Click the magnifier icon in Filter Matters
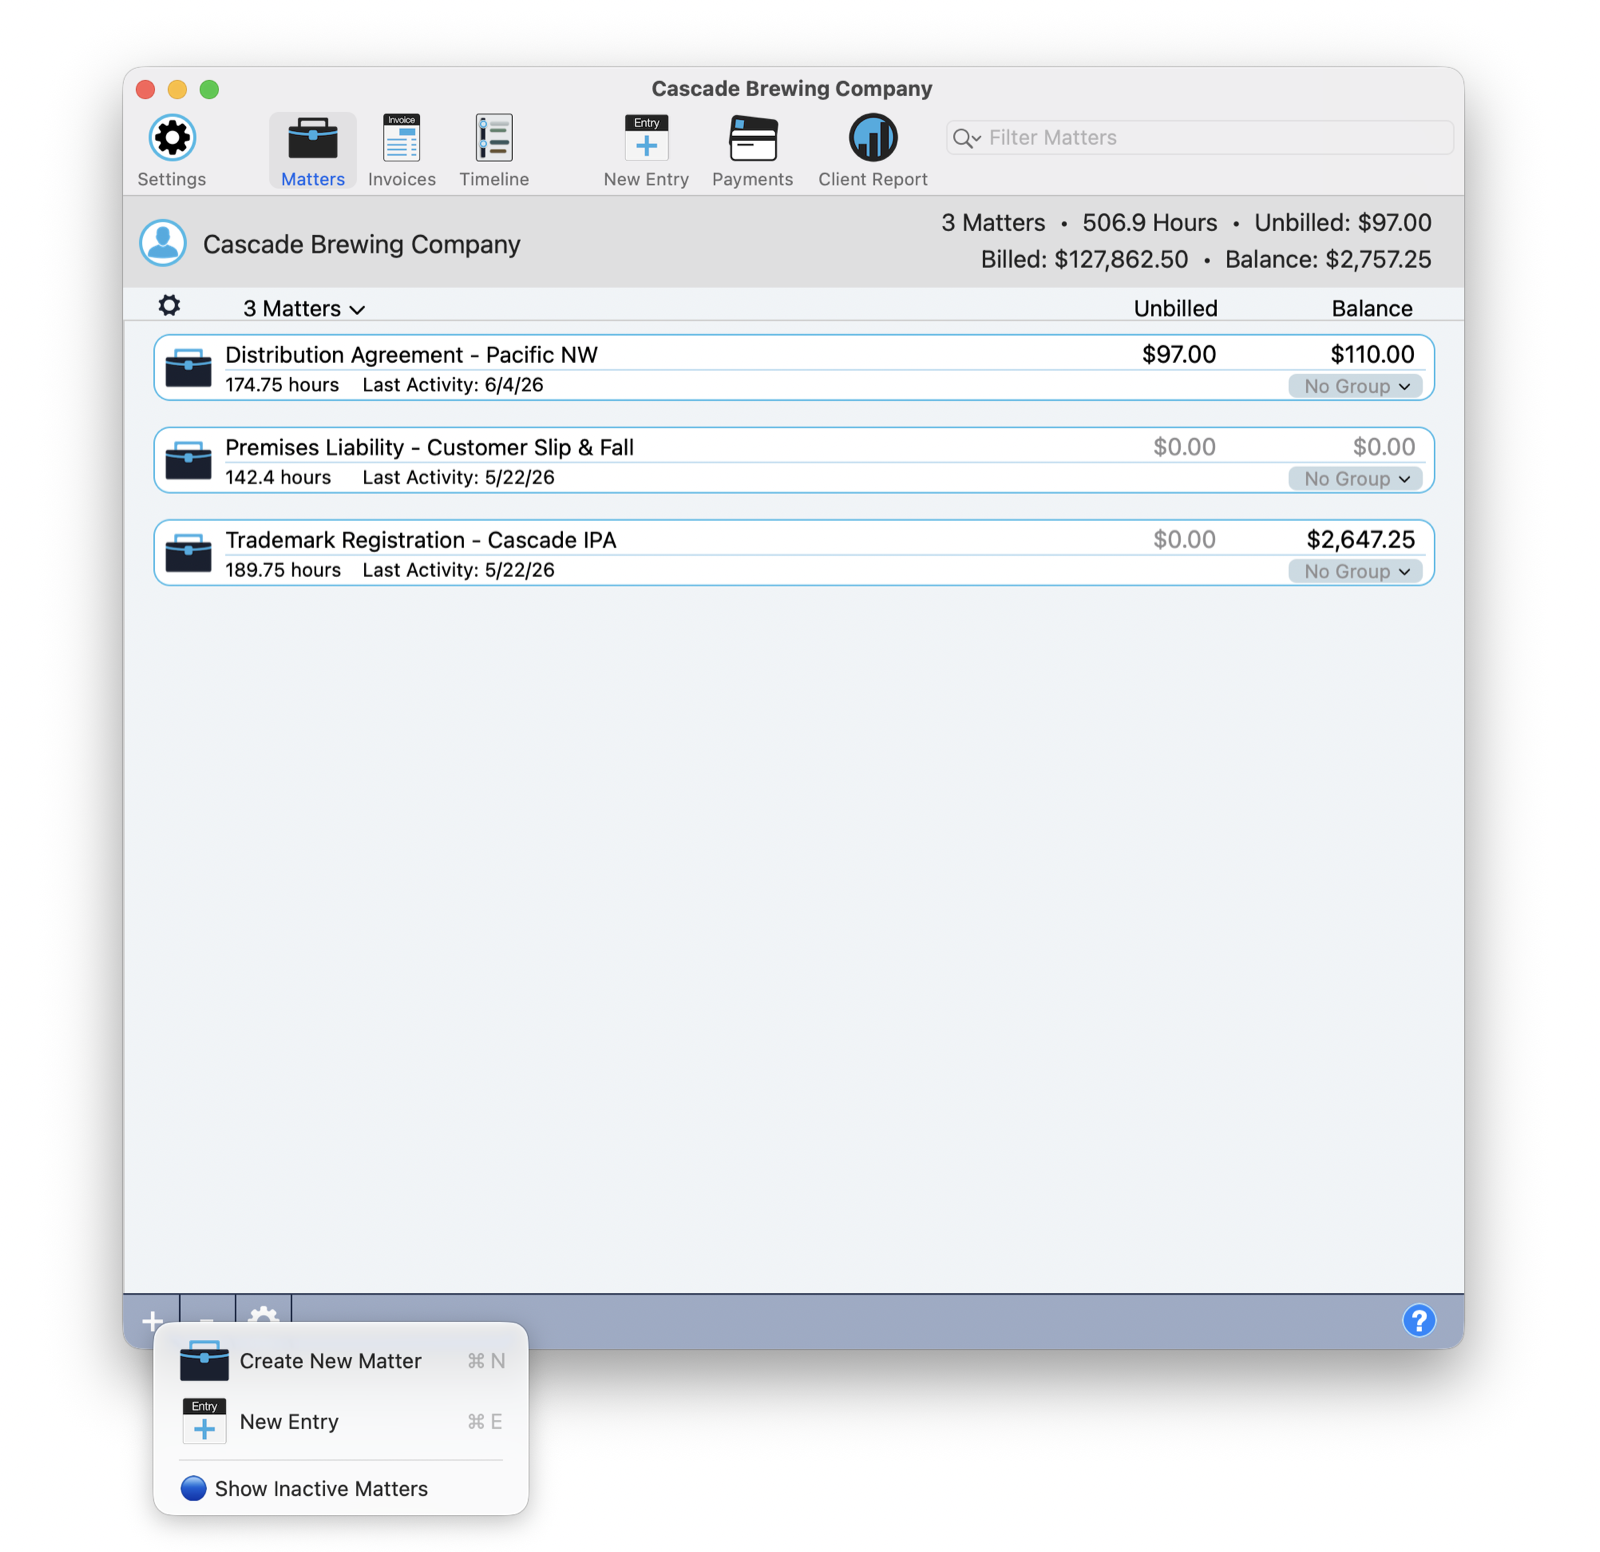 [965, 138]
